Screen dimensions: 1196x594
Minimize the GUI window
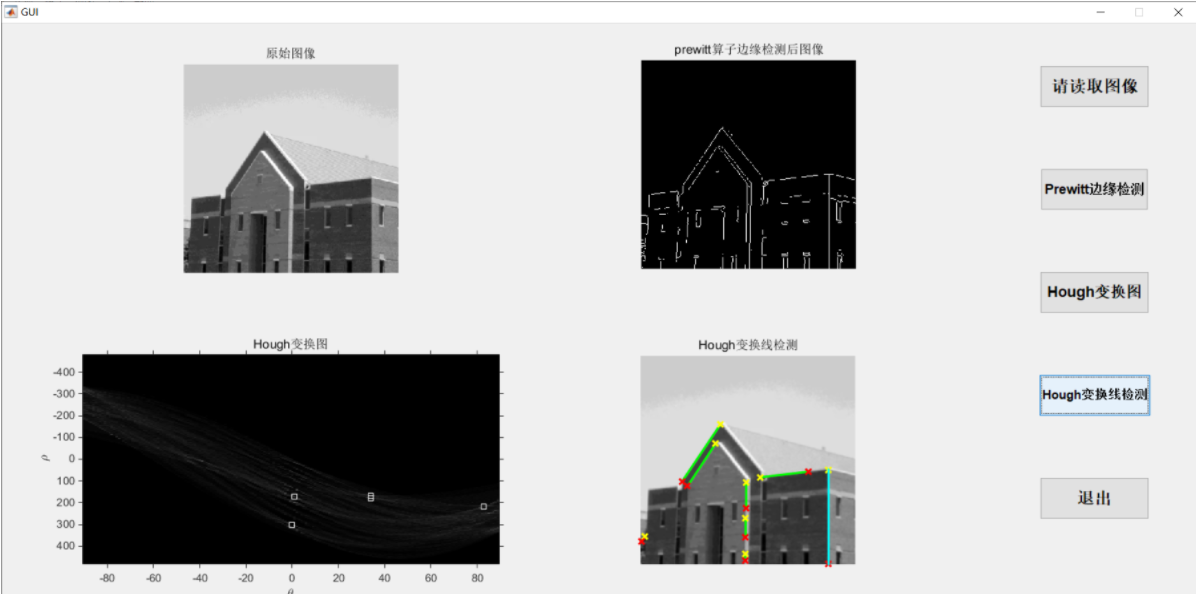tap(1101, 12)
